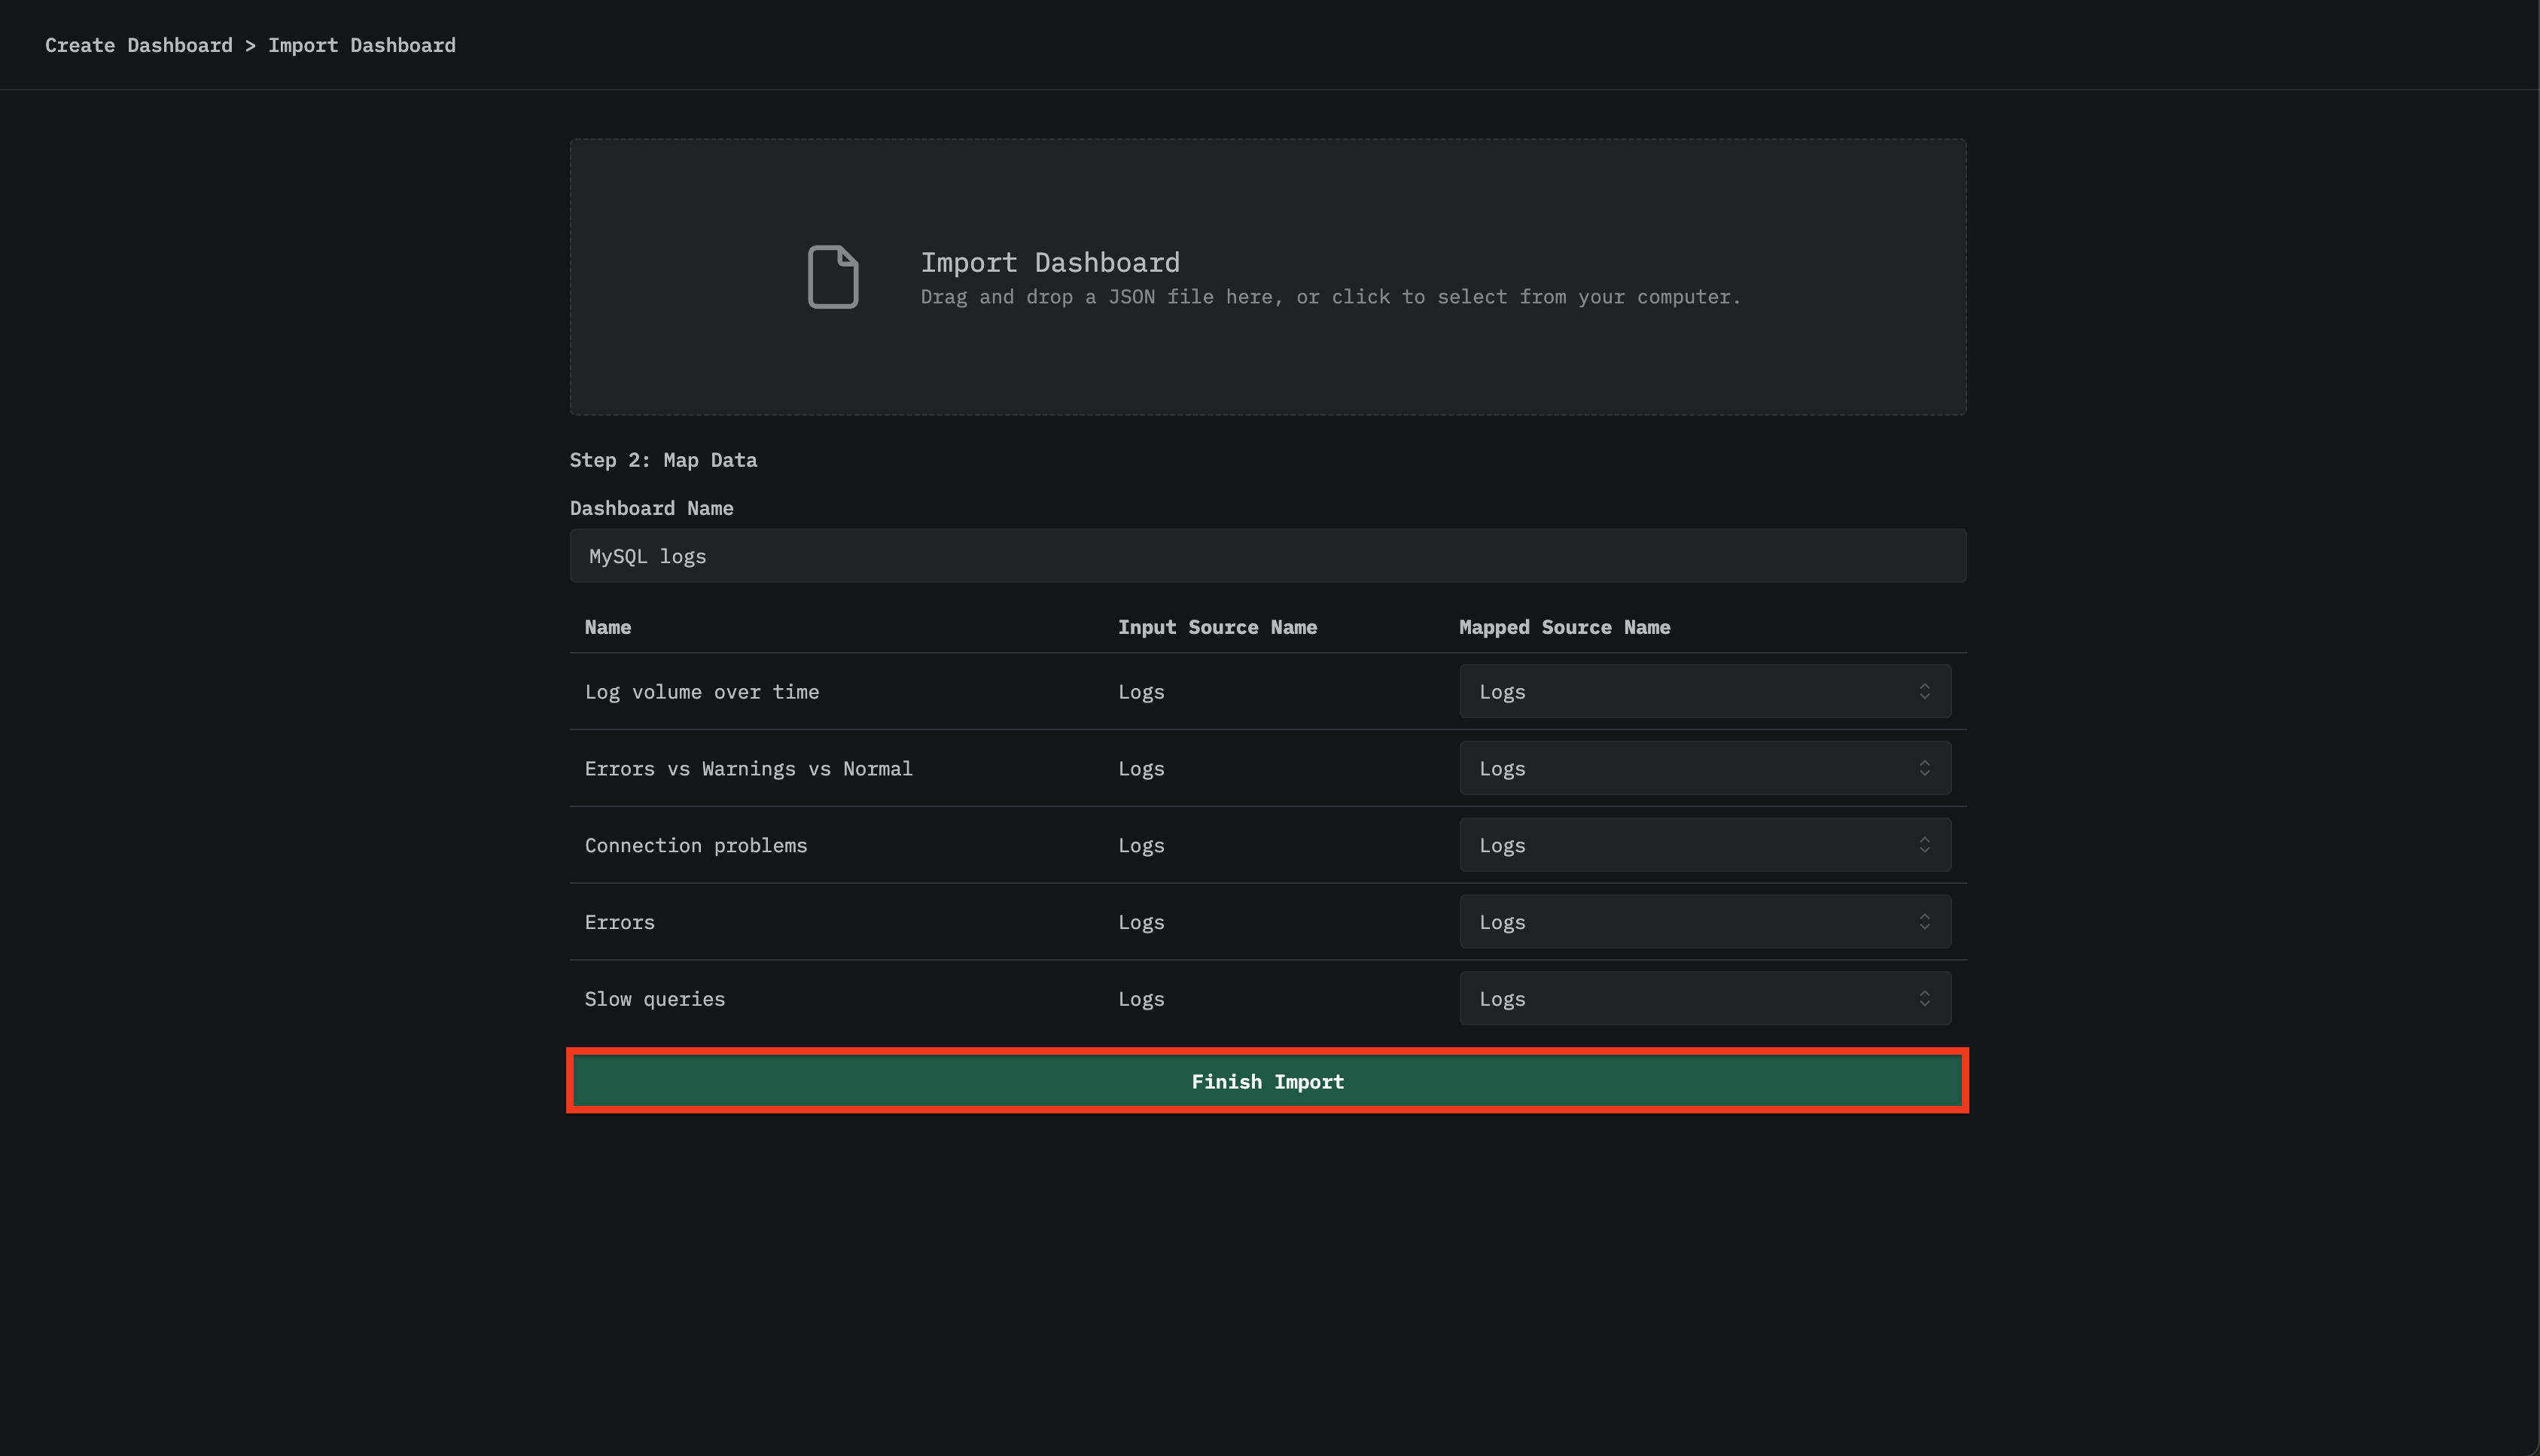Click the Input Source Name column header
The height and width of the screenshot is (1456, 2540).
(1217, 627)
